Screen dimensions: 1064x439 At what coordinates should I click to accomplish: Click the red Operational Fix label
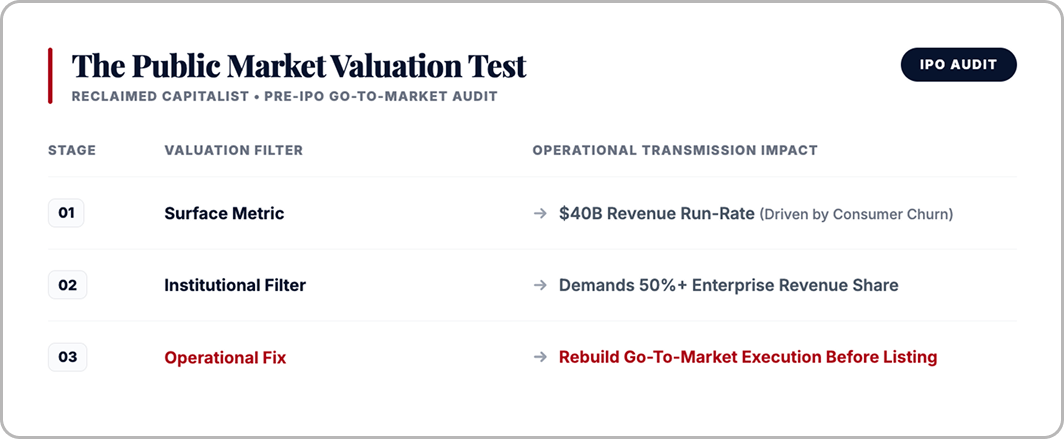225,358
